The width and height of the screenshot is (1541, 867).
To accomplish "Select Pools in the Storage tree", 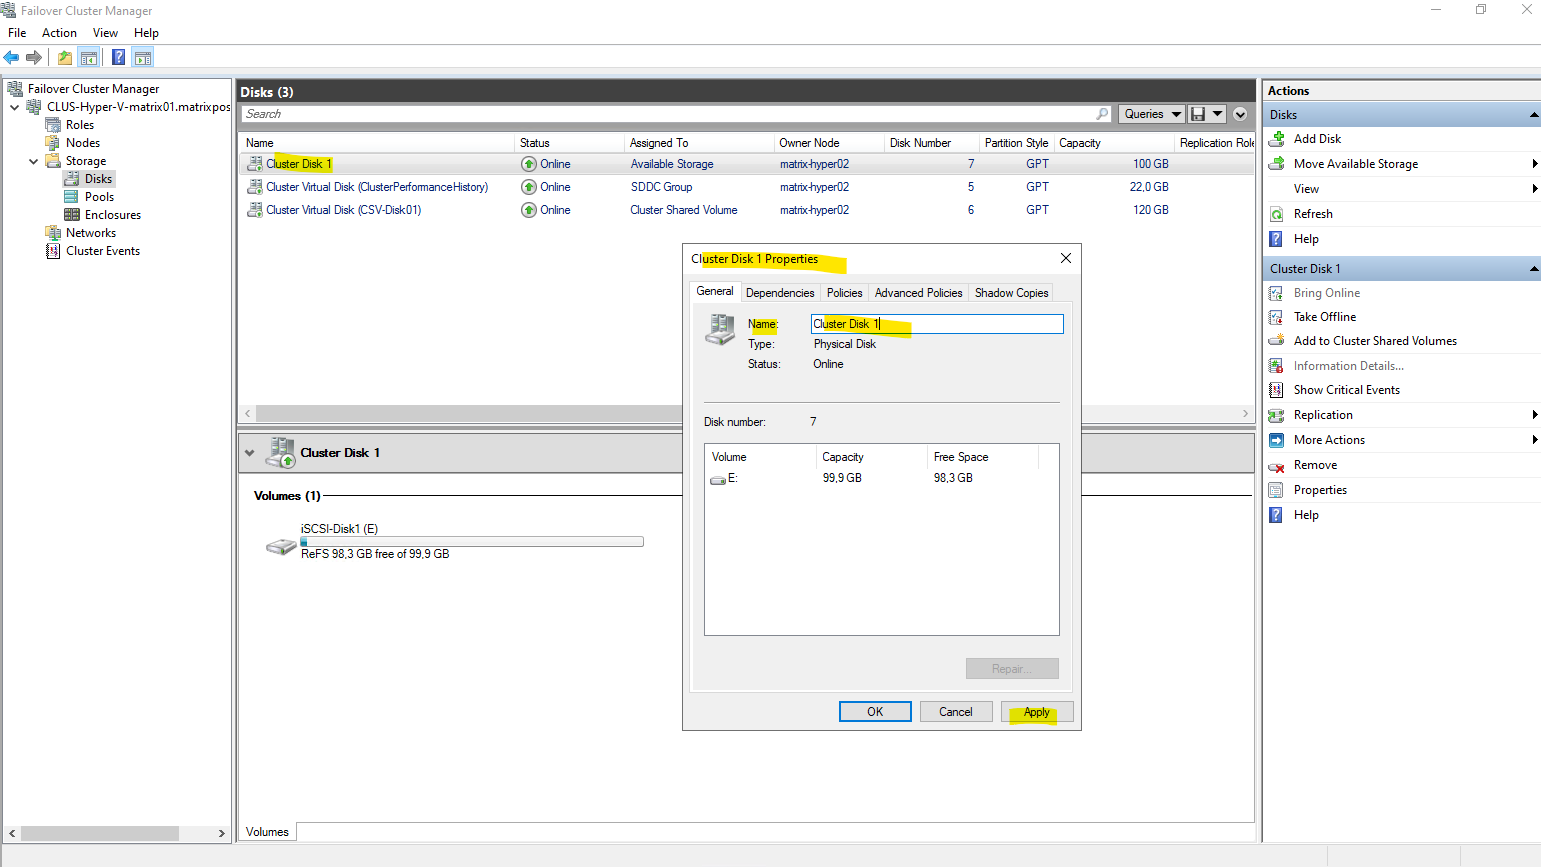I will coord(99,197).
